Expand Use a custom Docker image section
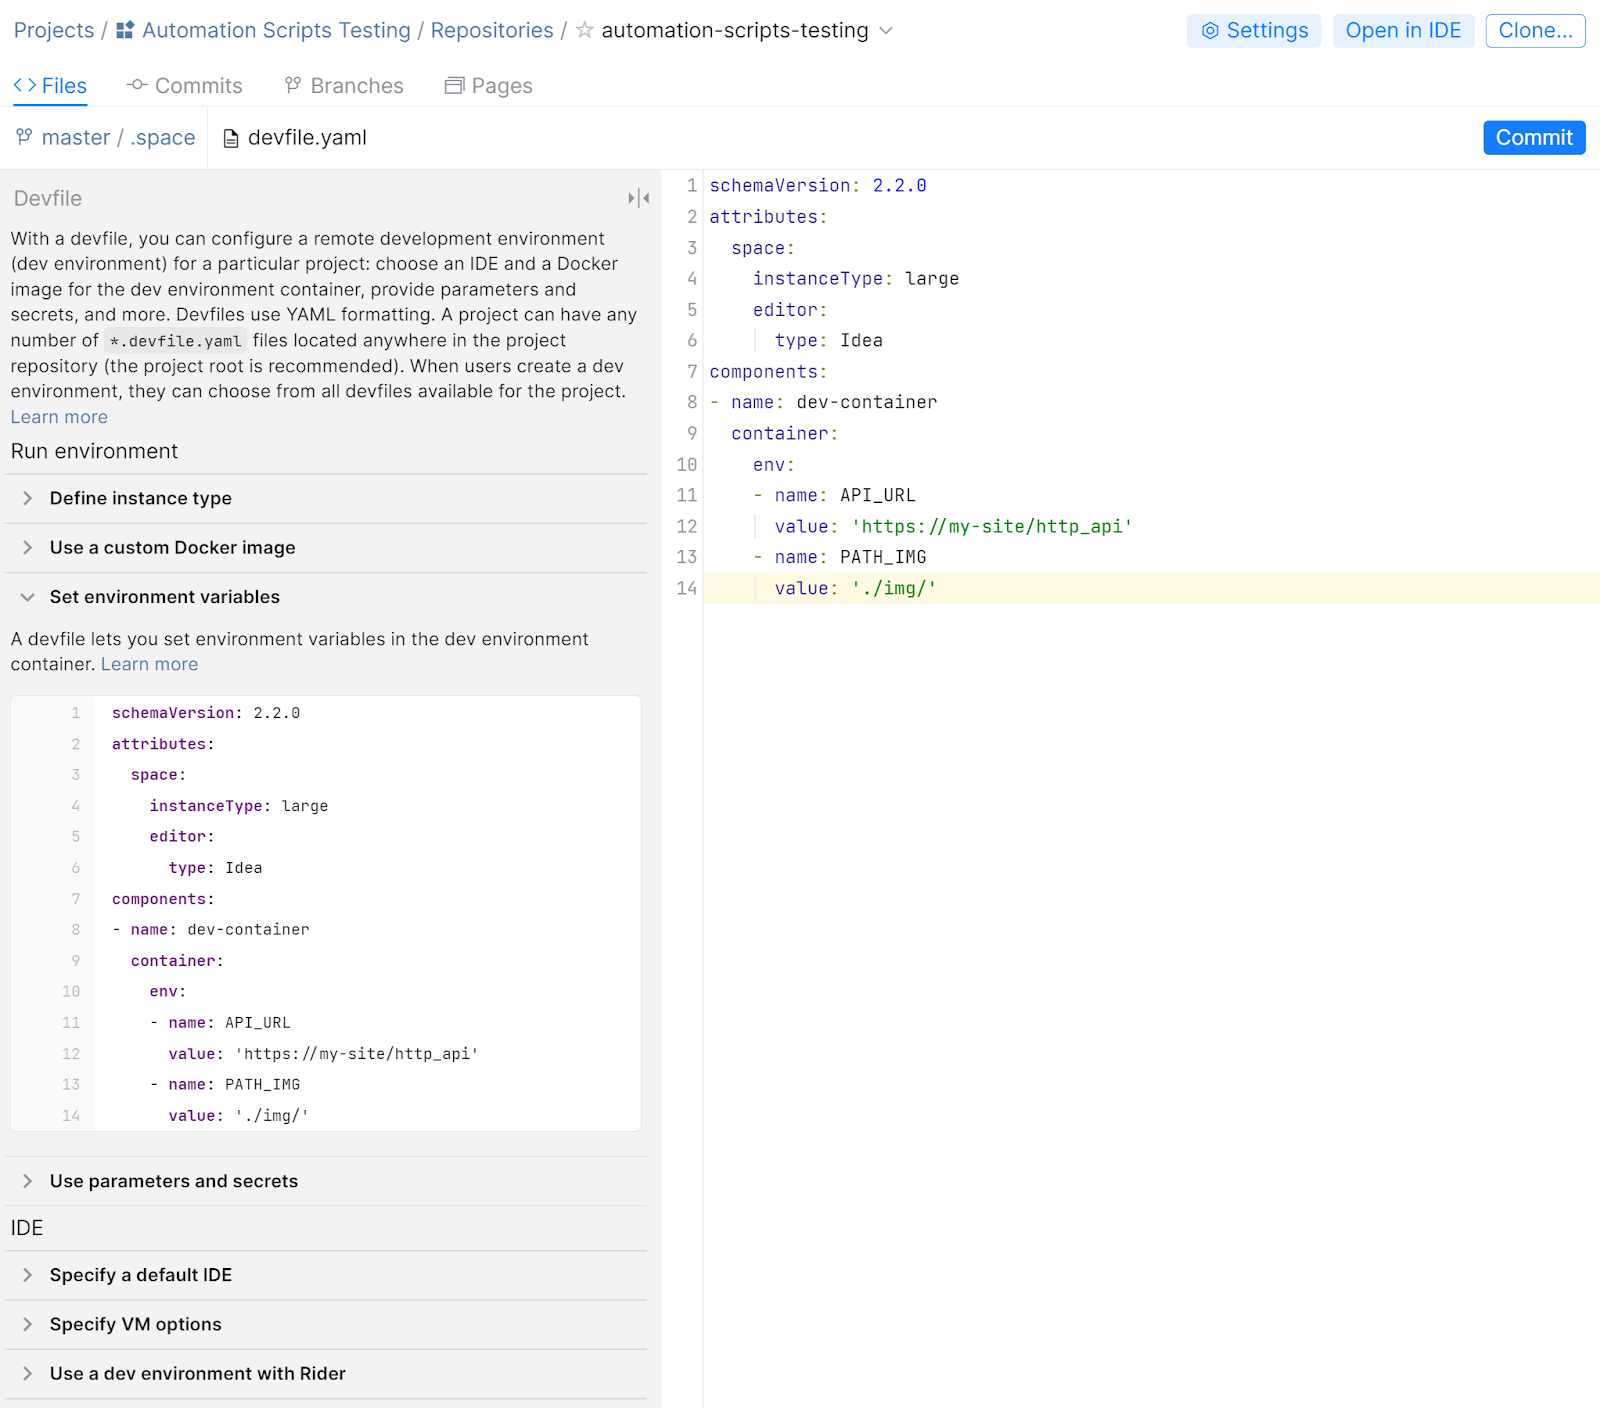 click(x=326, y=547)
